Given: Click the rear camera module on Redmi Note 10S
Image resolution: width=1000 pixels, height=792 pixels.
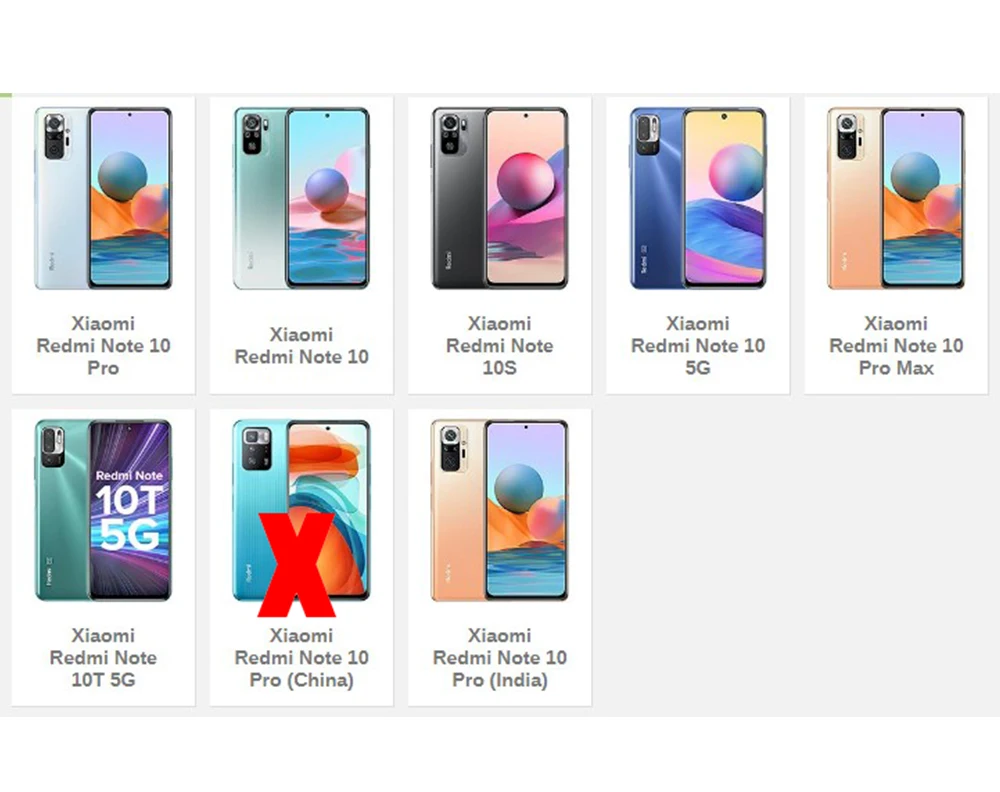Looking at the screenshot, I should pyautogui.click(x=451, y=135).
